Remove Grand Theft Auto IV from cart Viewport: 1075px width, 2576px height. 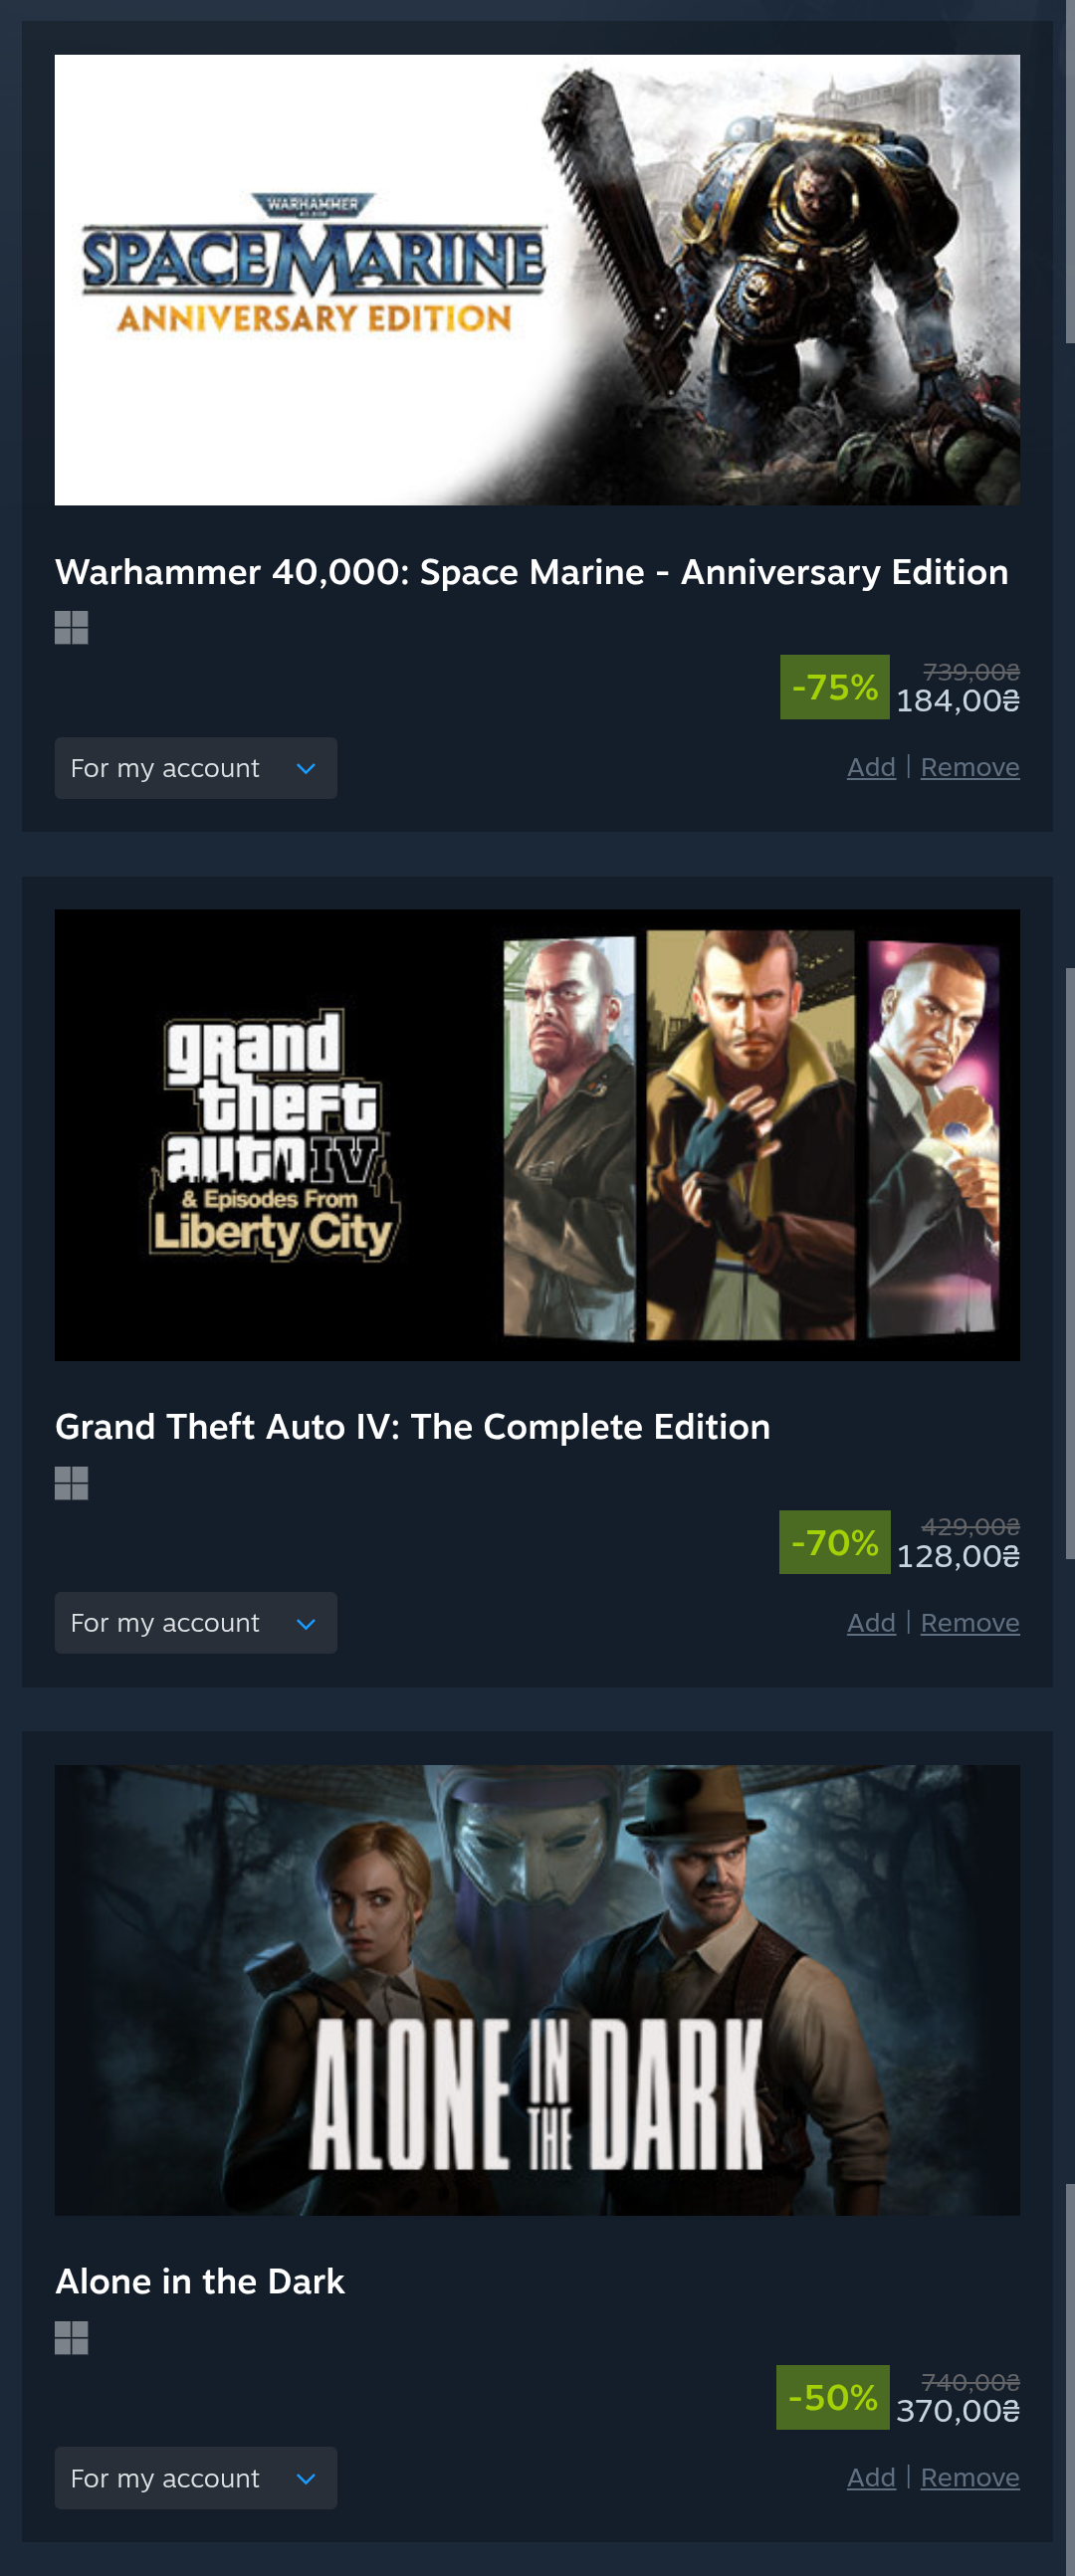[x=969, y=1622]
